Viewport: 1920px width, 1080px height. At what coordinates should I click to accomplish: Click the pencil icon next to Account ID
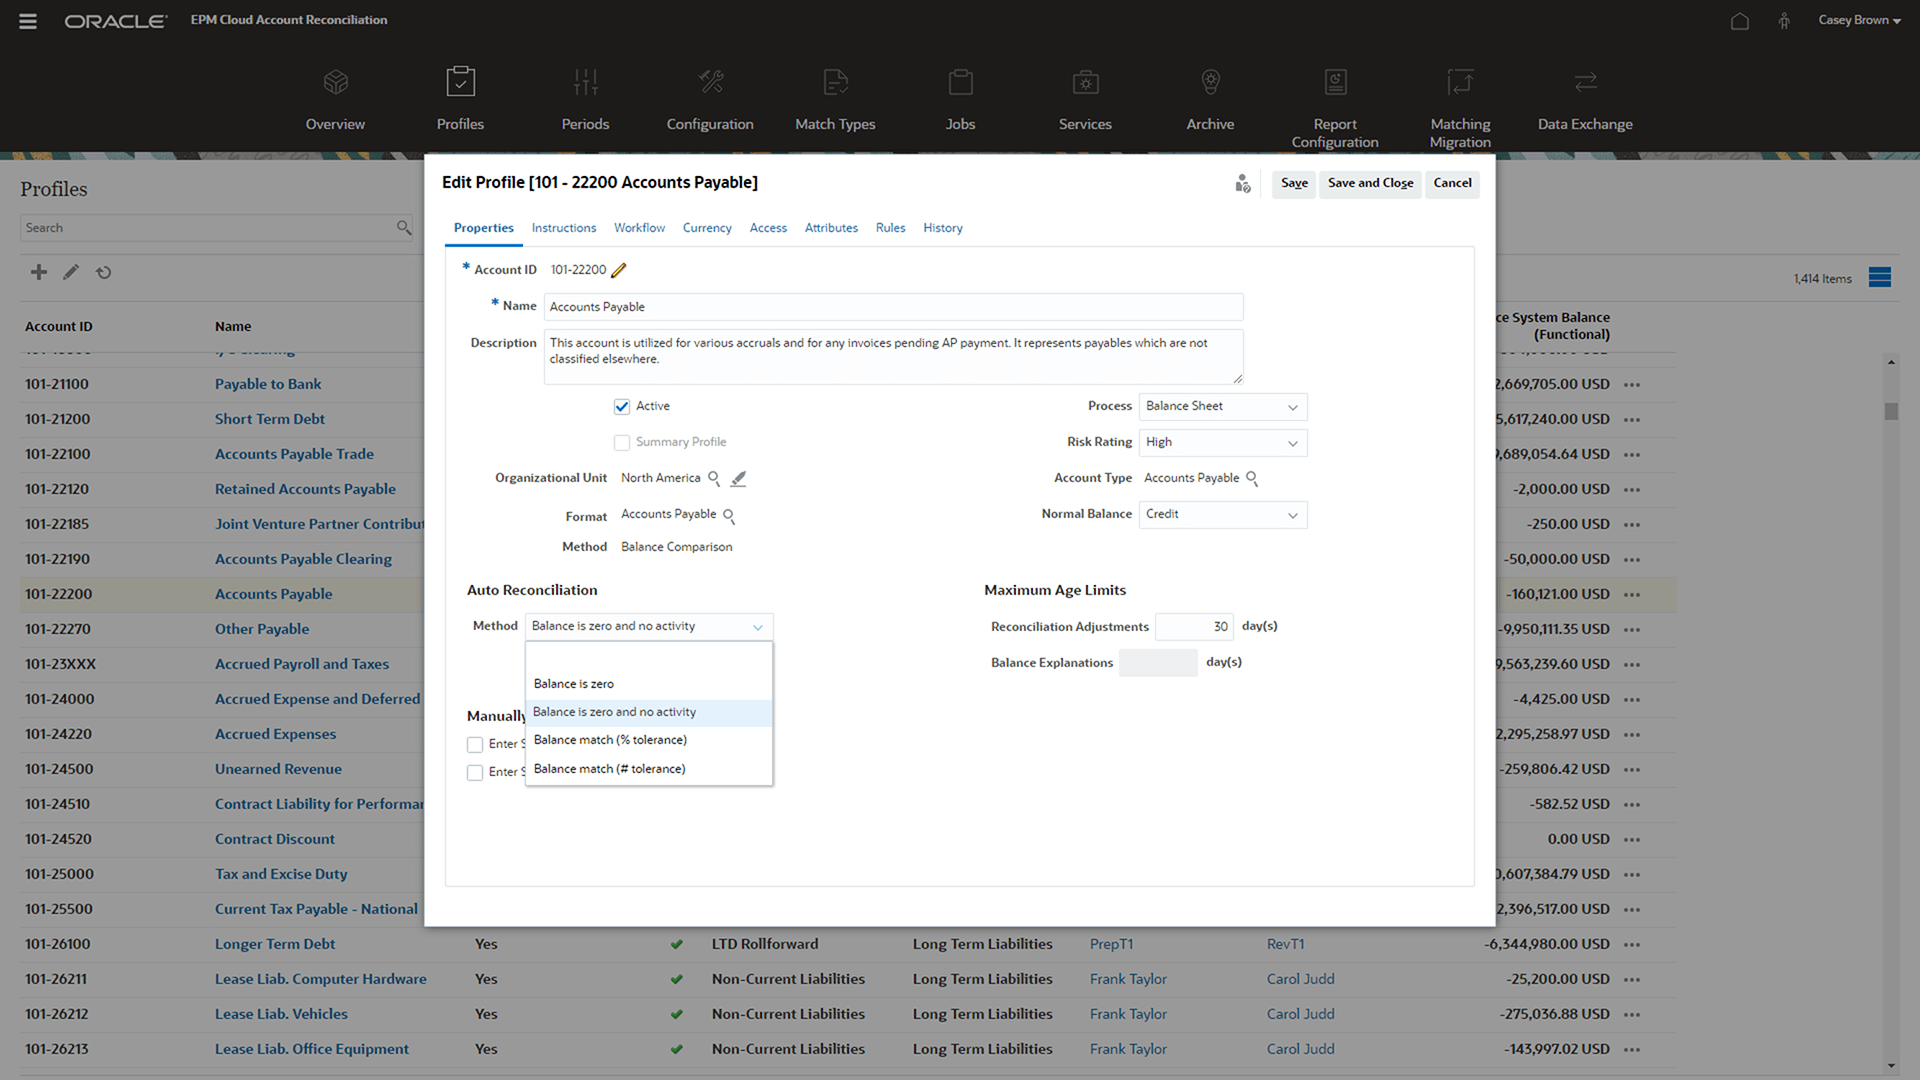619,270
